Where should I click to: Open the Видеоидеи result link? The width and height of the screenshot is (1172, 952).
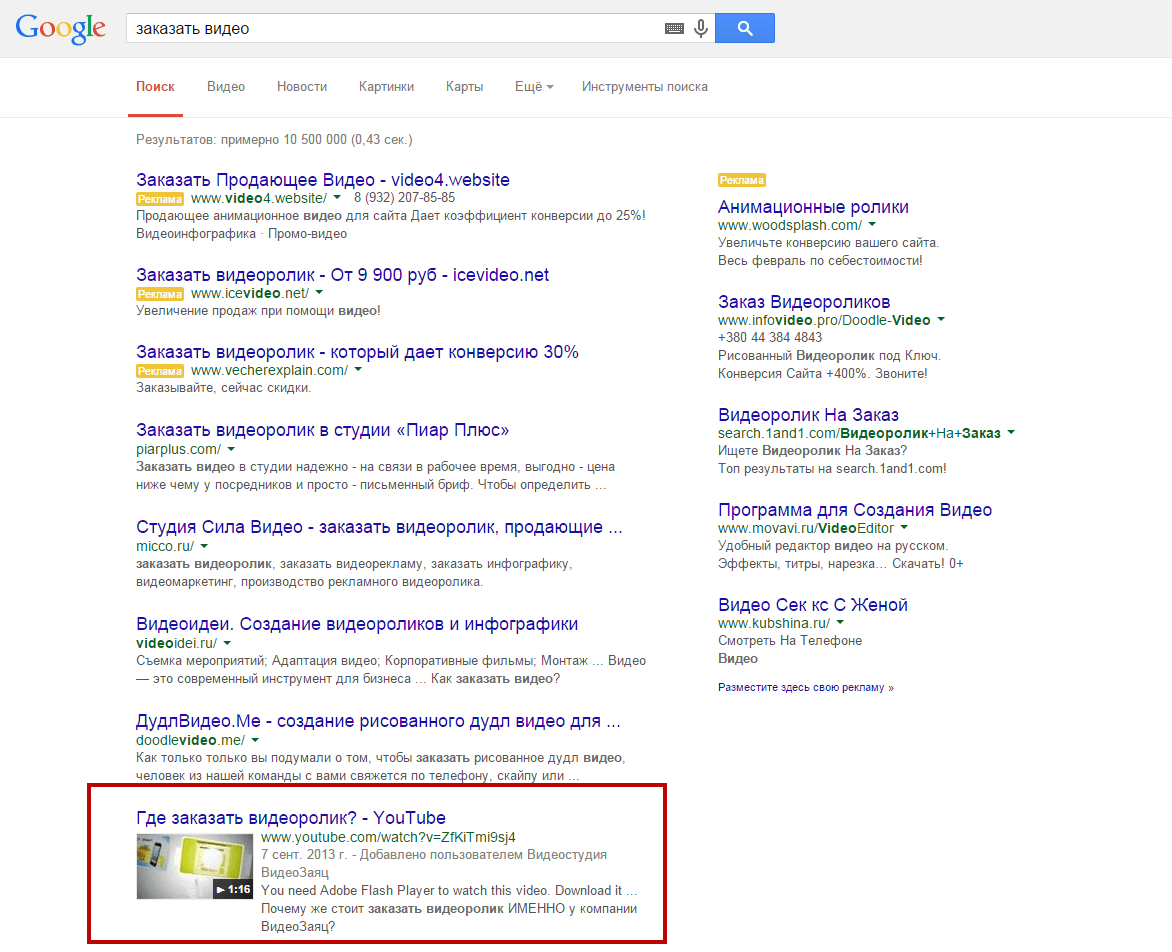(x=357, y=624)
